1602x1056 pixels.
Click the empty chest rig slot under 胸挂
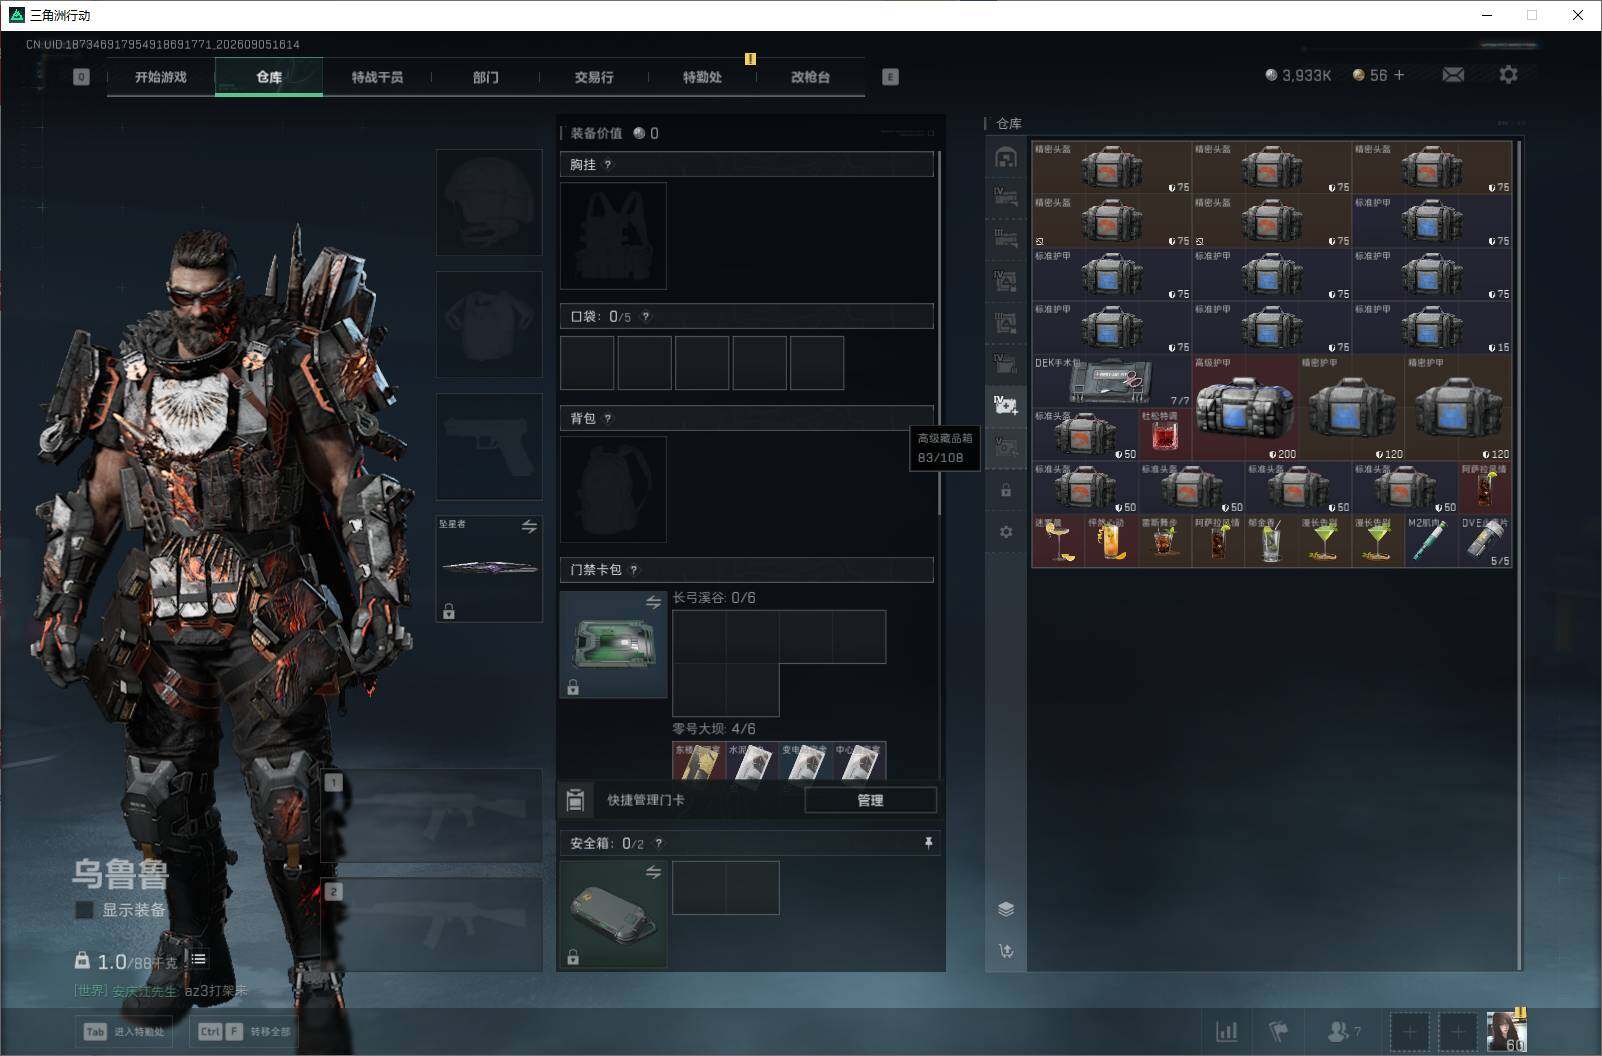coord(613,236)
